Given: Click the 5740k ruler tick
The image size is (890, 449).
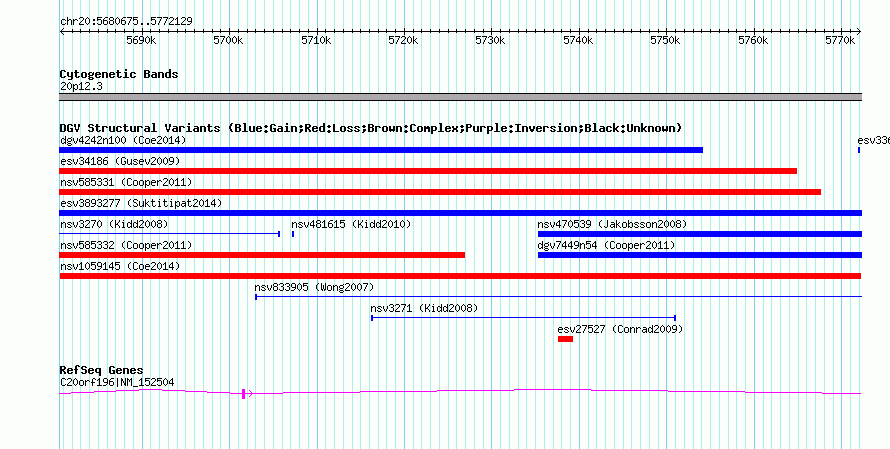Looking at the screenshot, I should (578, 40).
